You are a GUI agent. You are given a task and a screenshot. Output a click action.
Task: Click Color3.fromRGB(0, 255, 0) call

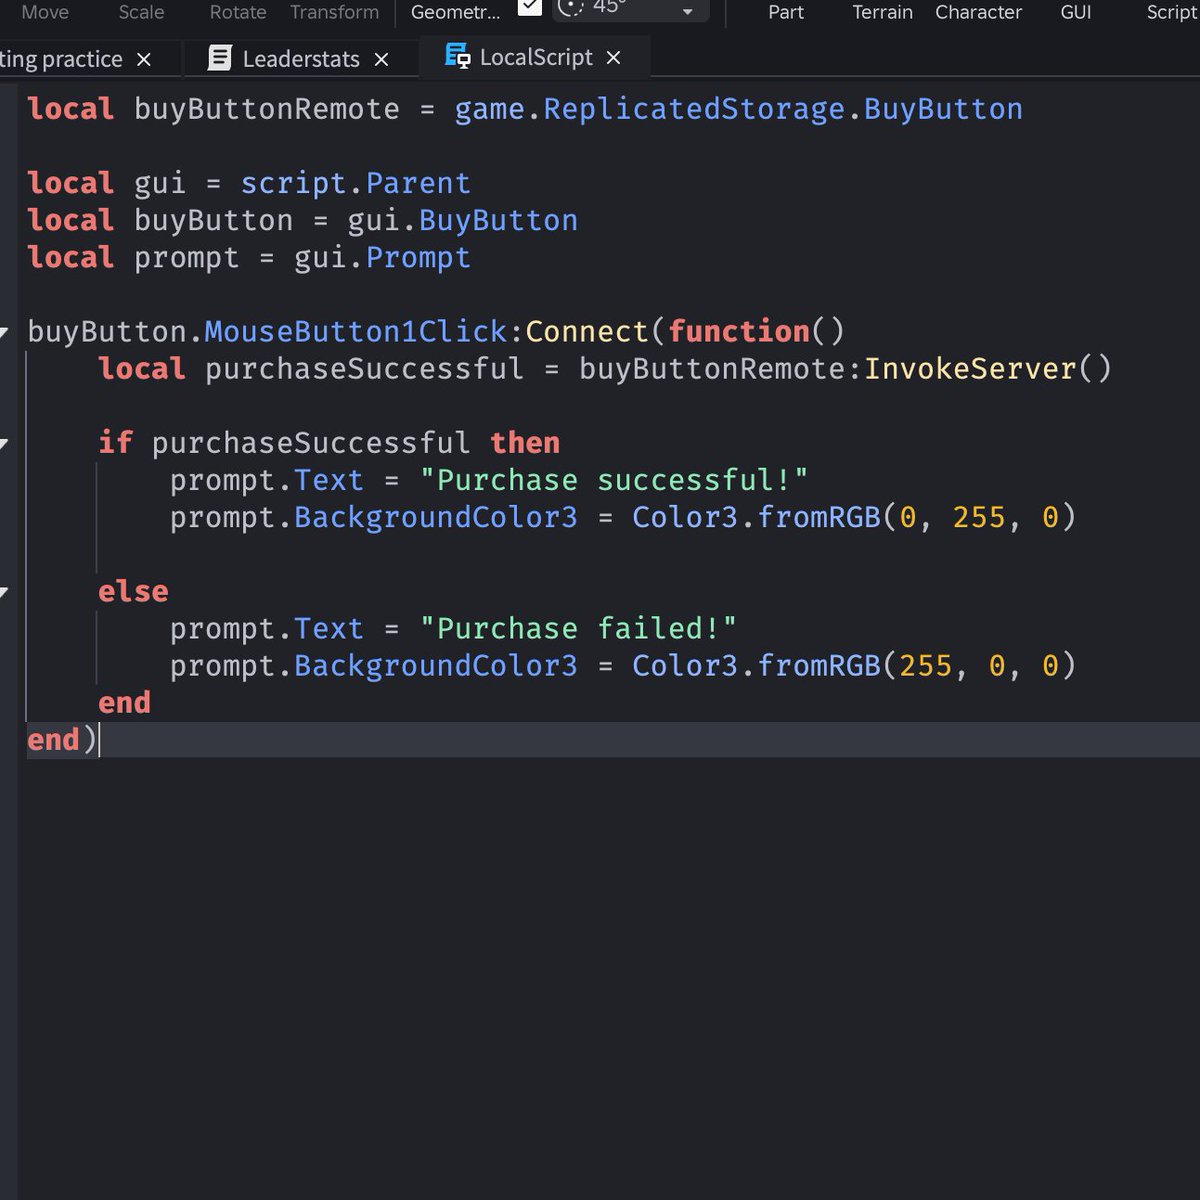pos(854,517)
